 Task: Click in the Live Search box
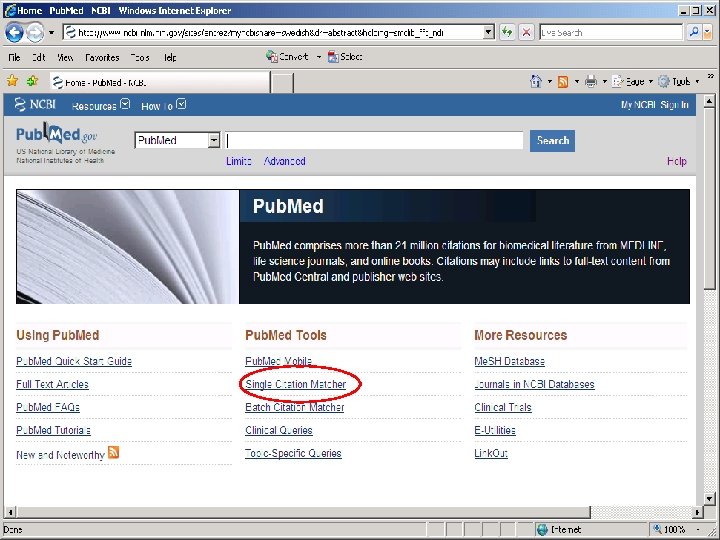click(x=611, y=33)
